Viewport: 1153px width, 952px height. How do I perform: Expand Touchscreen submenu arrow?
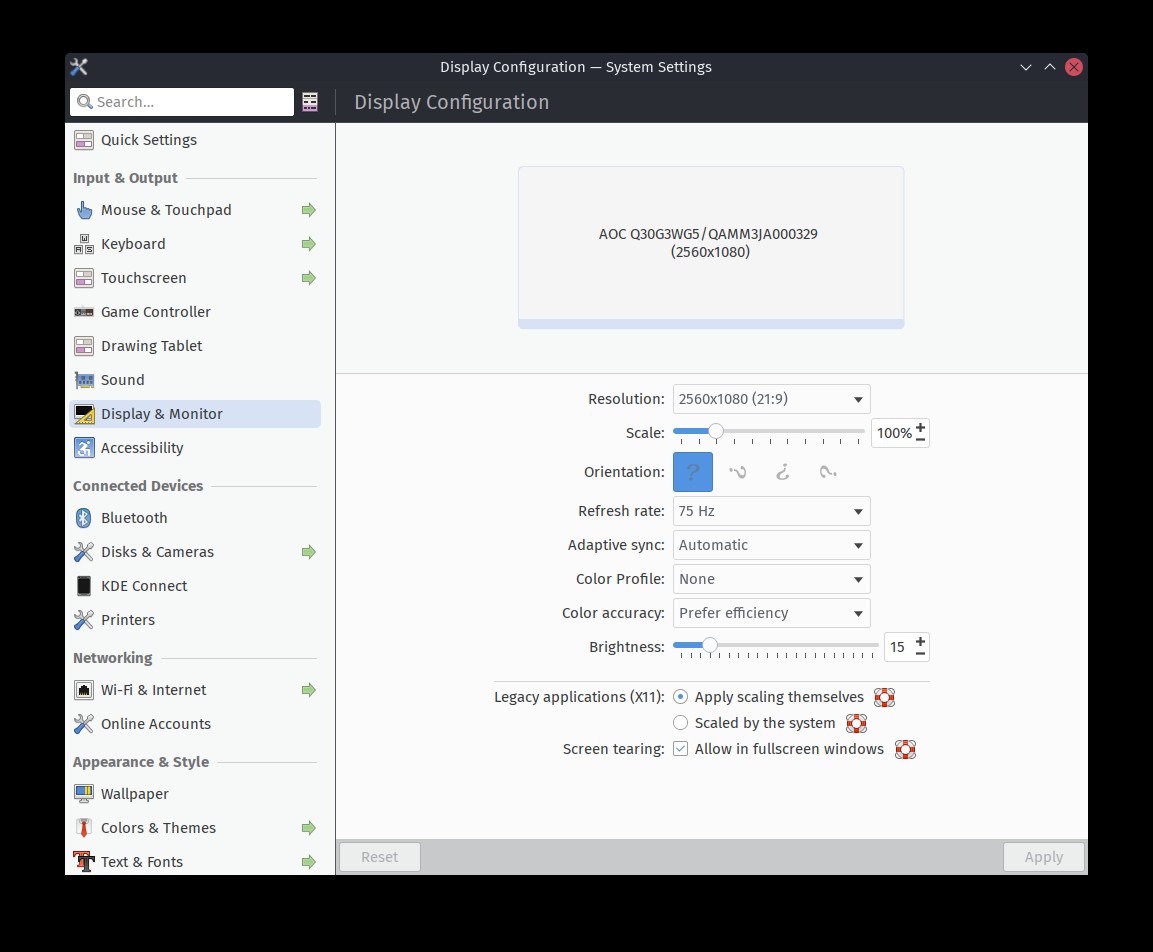(309, 278)
